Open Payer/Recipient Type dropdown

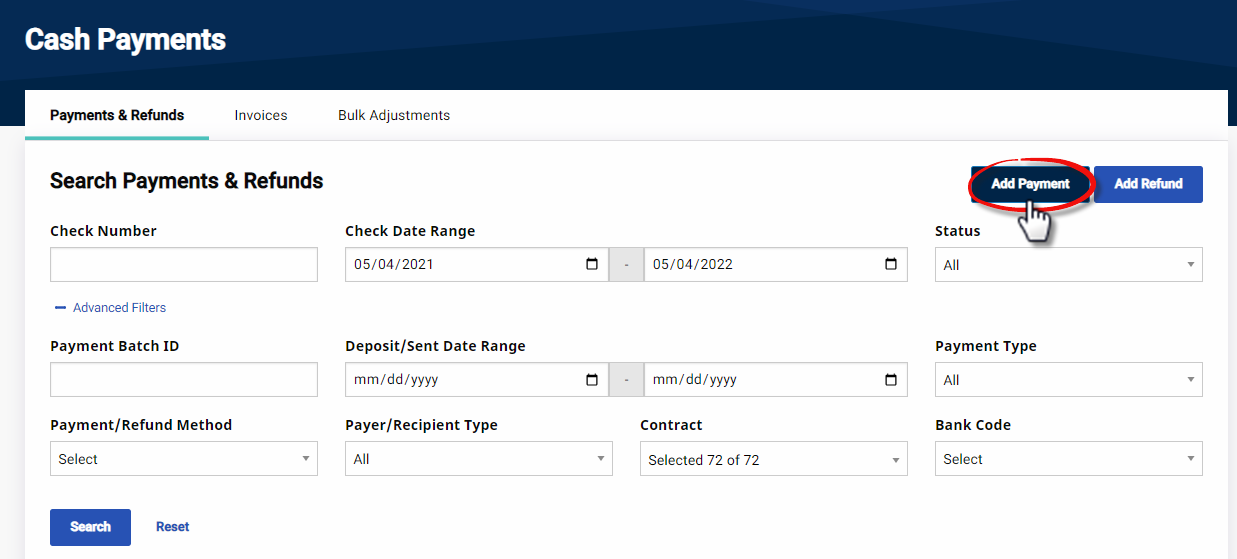coord(478,459)
